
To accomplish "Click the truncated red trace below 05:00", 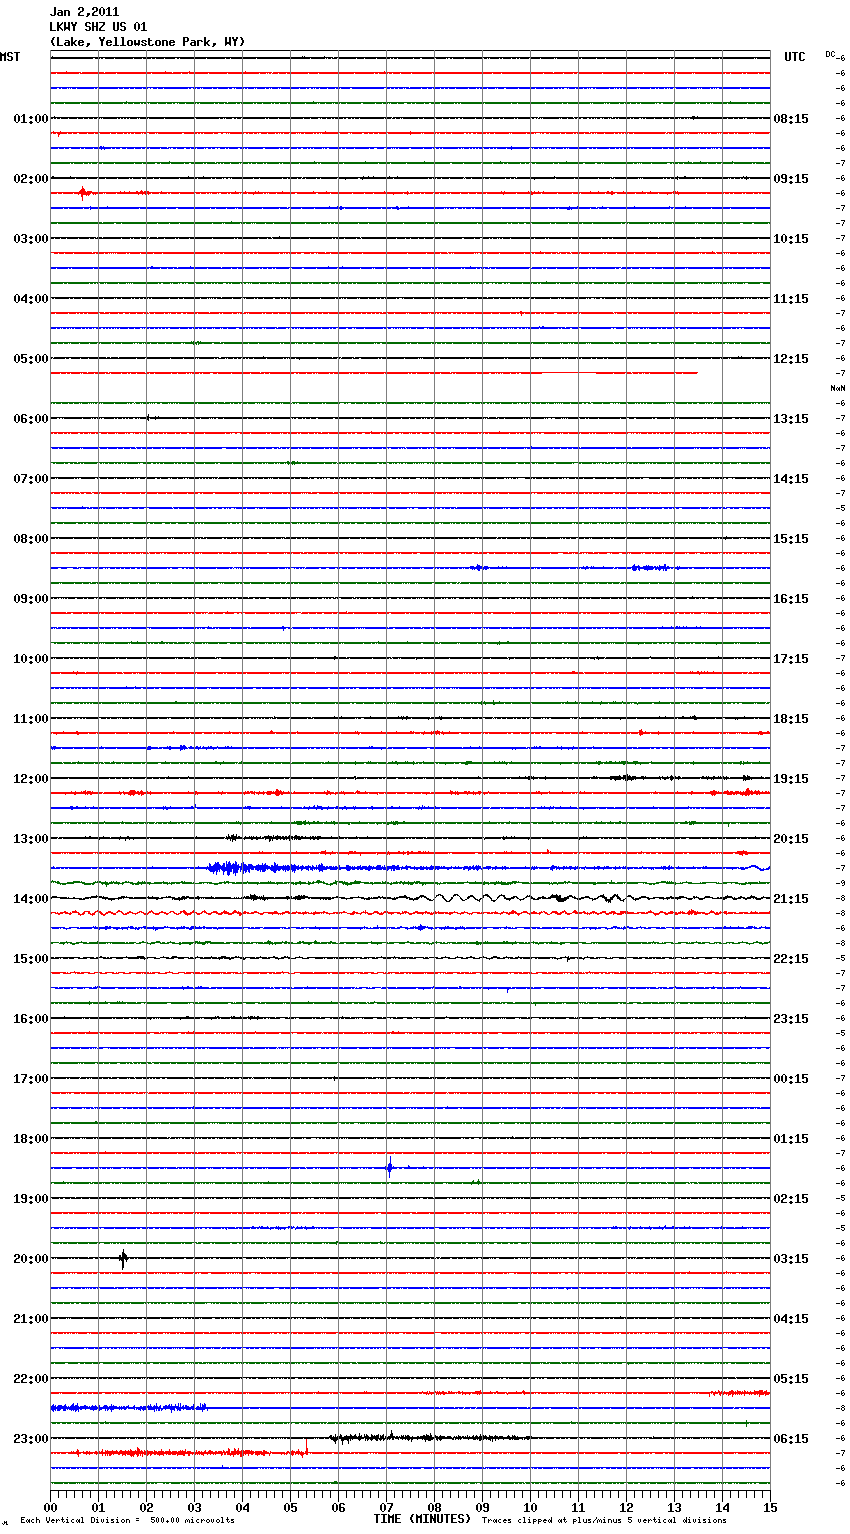I will (374, 373).
